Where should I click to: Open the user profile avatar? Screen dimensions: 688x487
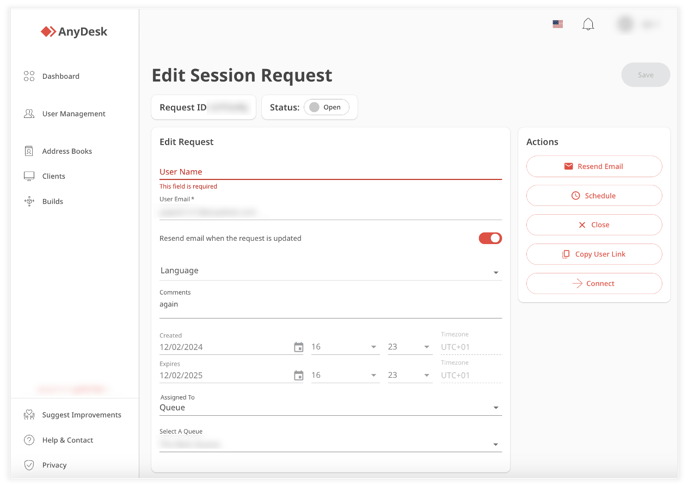625,24
